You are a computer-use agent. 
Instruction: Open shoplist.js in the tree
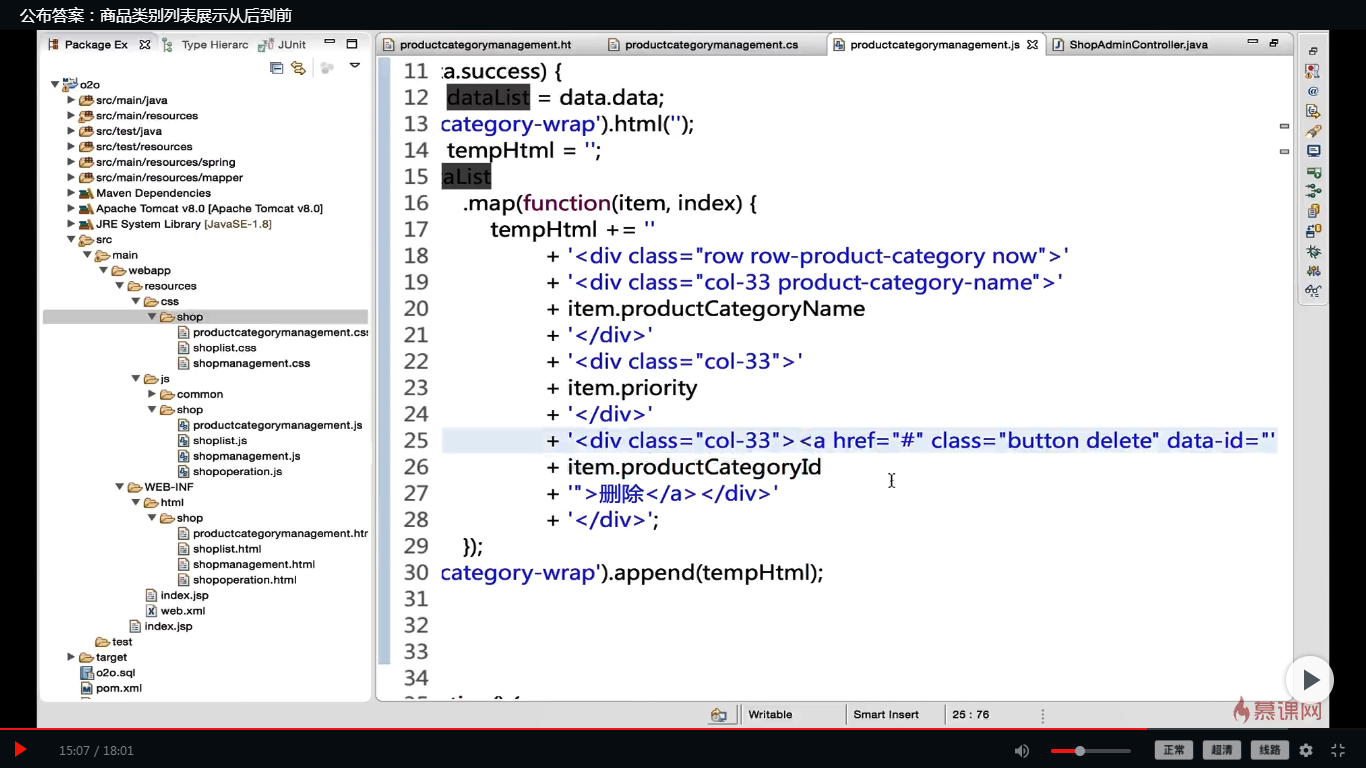[219, 440]
